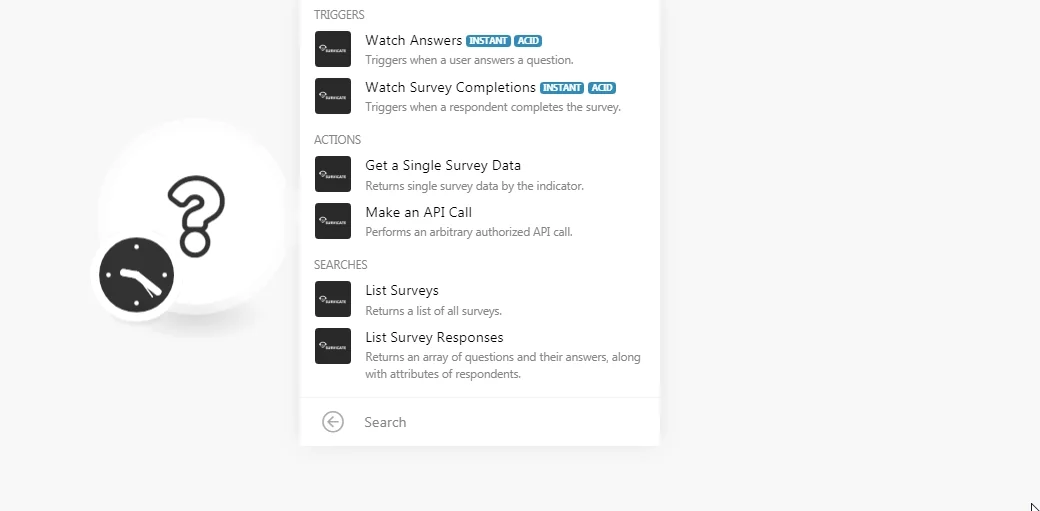Click the INSTANT badge on Watch Answers
Screen dimensions: 1040x511
(x=488, y=40)
